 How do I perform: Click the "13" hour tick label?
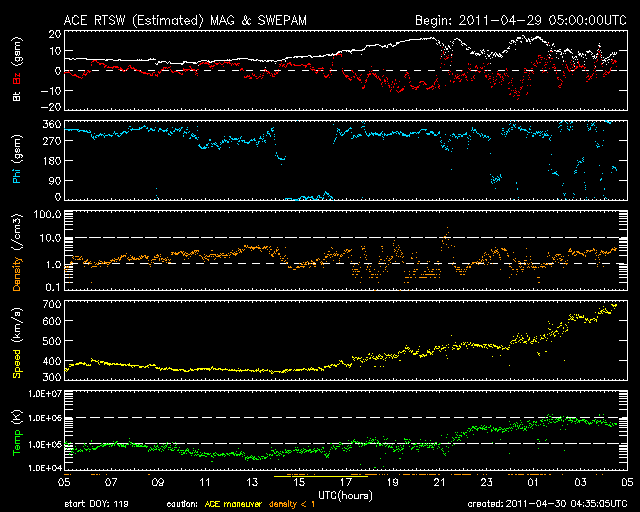(252, 482)
